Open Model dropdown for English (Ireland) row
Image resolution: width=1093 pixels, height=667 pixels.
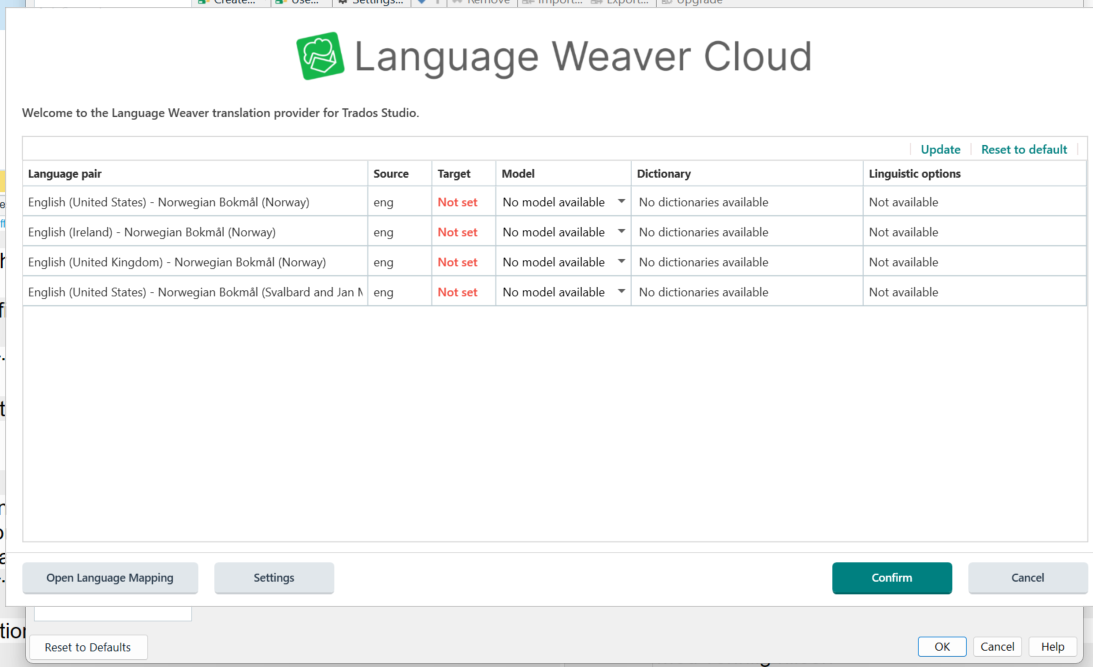coord(563,232)
